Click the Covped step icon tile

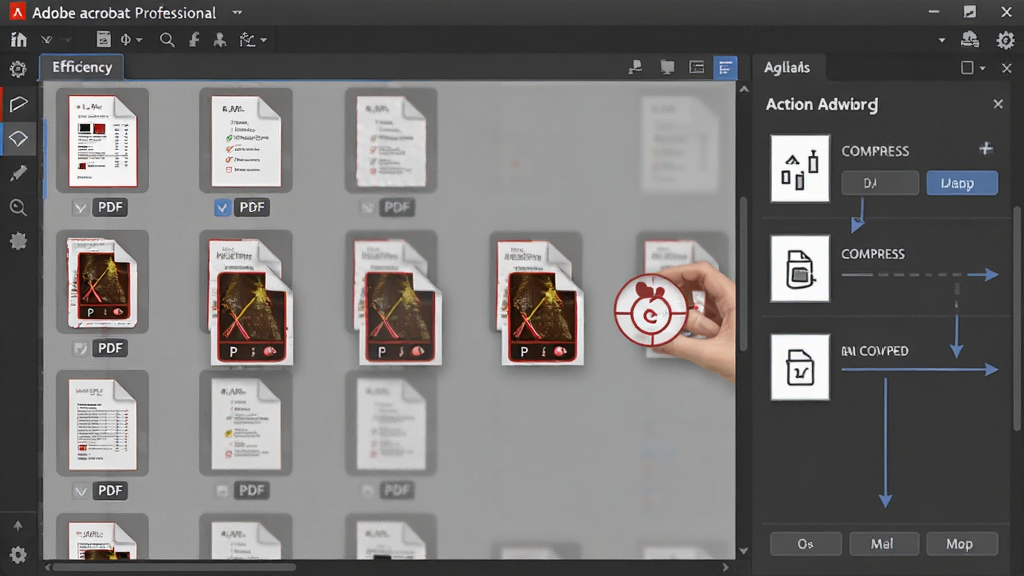coord(800,367)
